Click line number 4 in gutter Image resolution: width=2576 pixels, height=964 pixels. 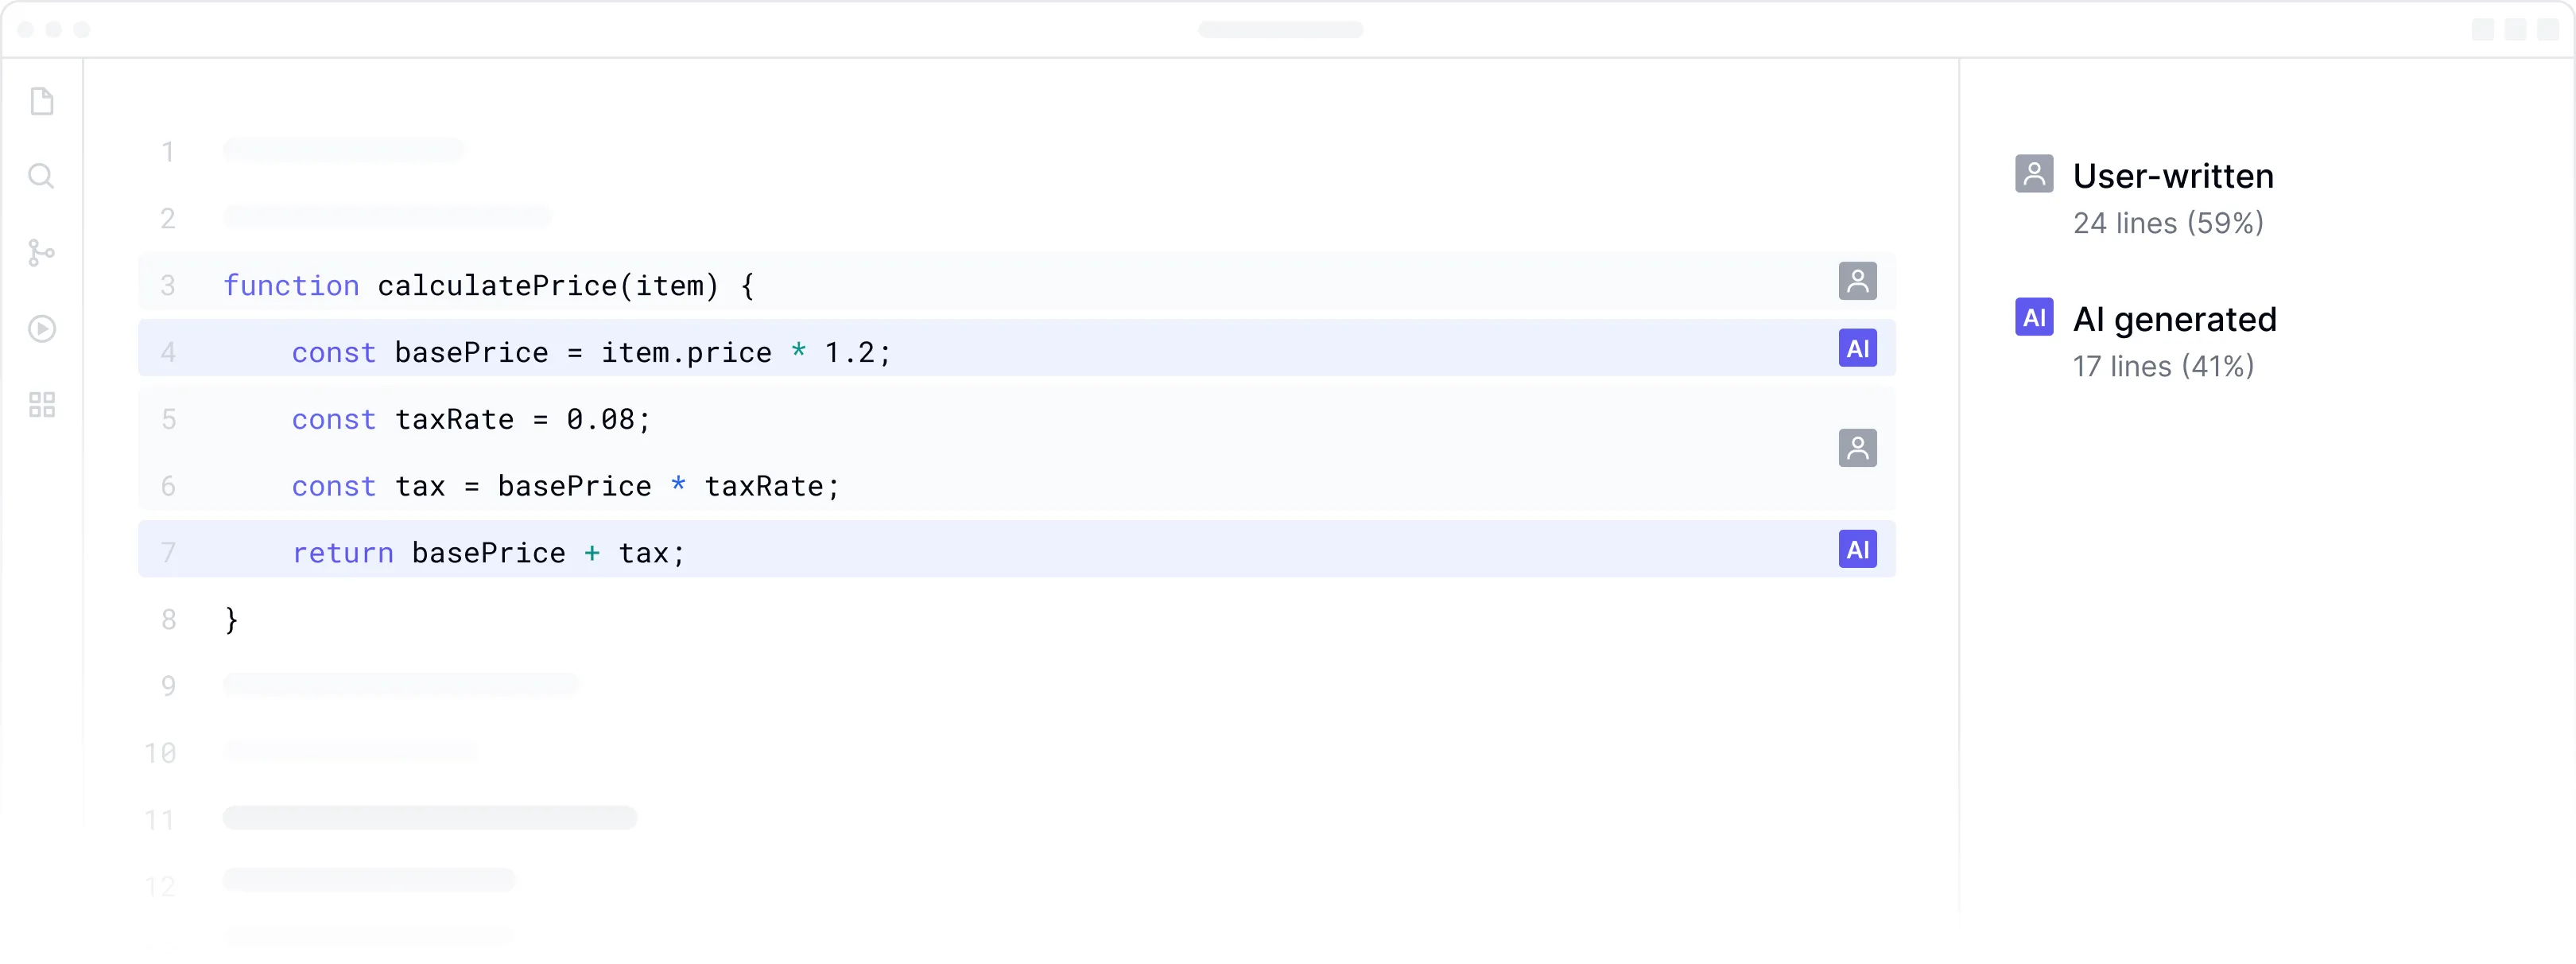click(168, 353)
